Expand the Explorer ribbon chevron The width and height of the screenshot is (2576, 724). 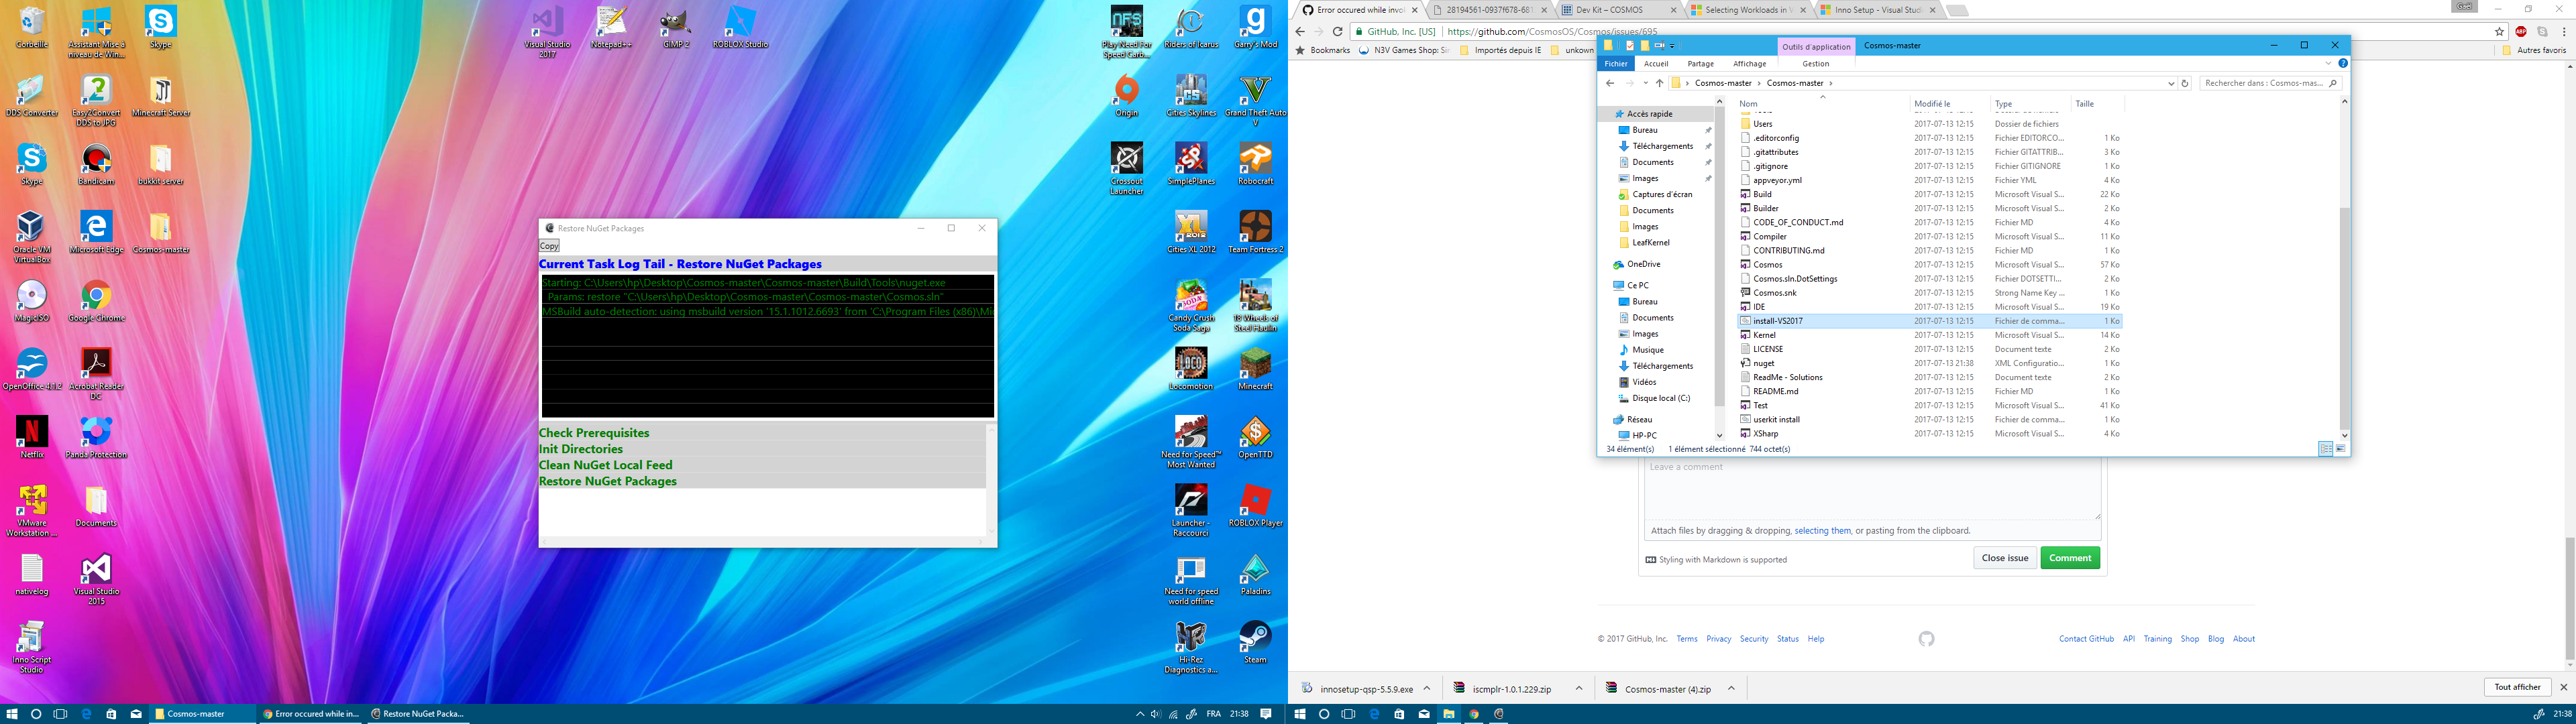2328,63
